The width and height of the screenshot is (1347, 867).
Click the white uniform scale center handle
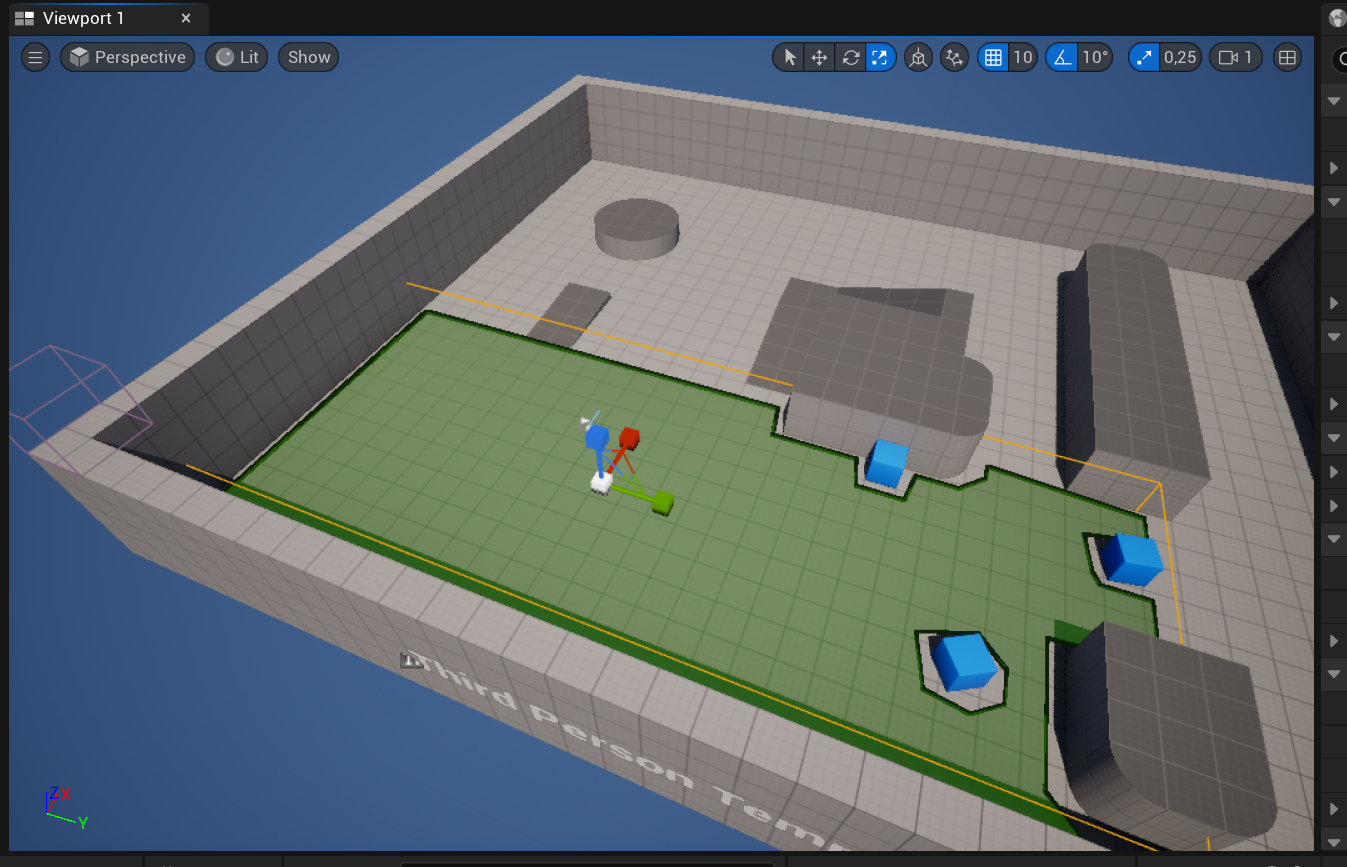pos(601,481)
